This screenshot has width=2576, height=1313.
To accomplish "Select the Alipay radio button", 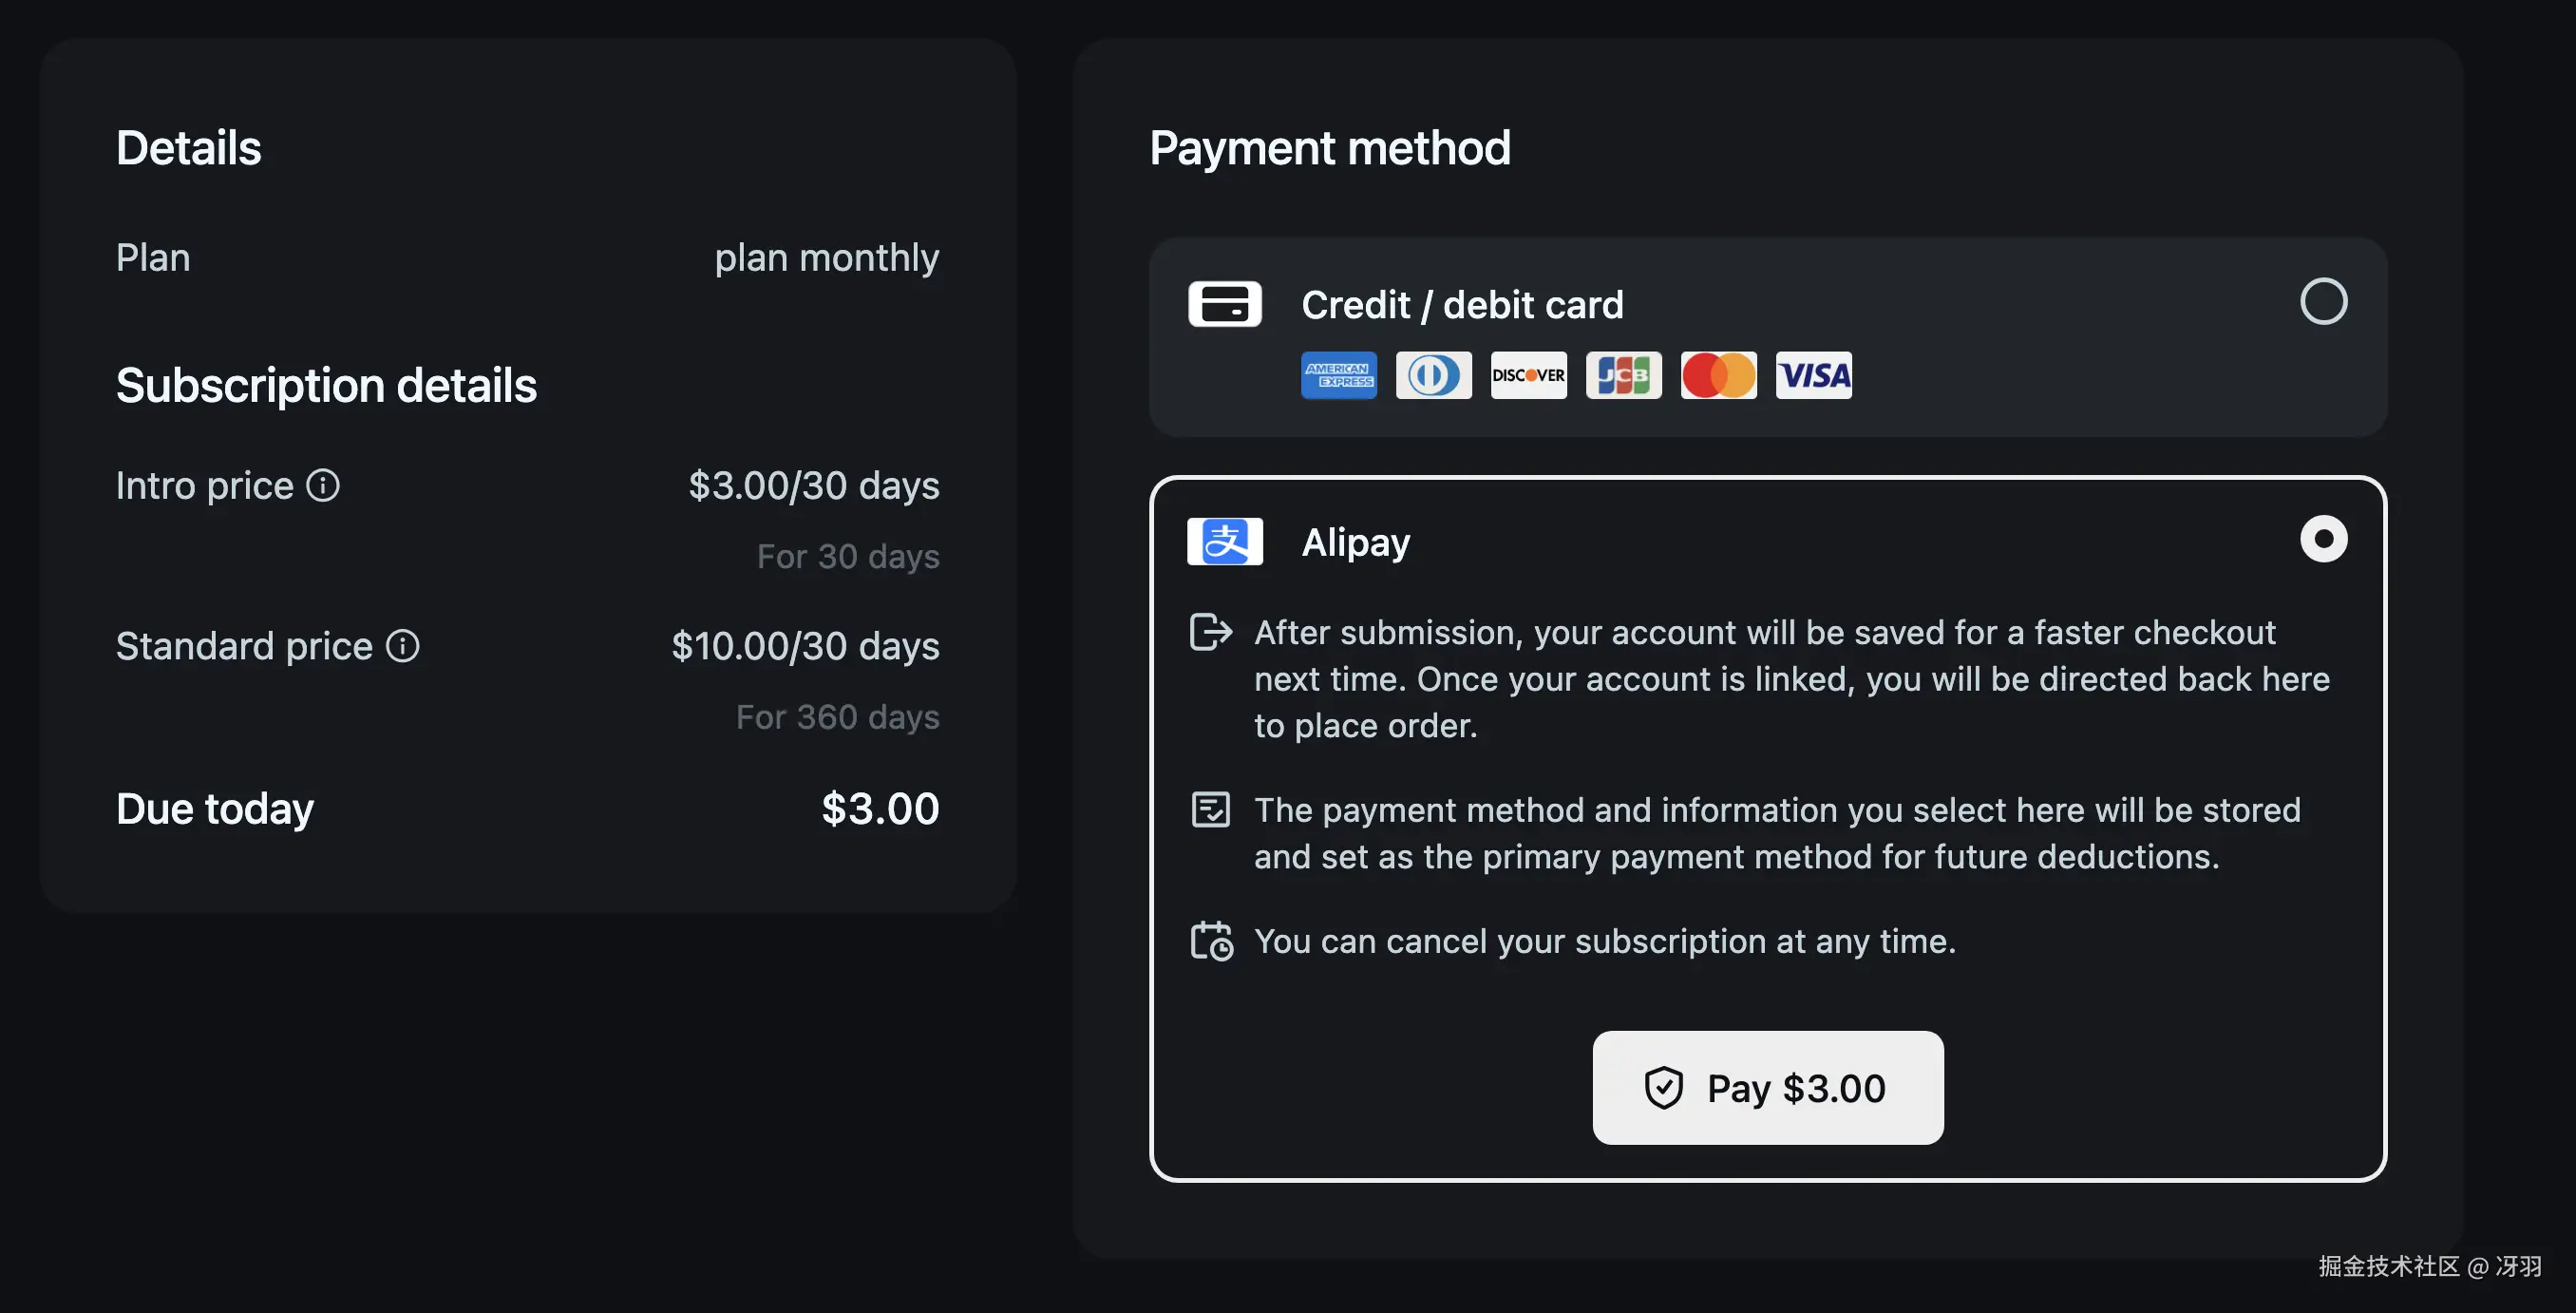I will pos(2323,539).
